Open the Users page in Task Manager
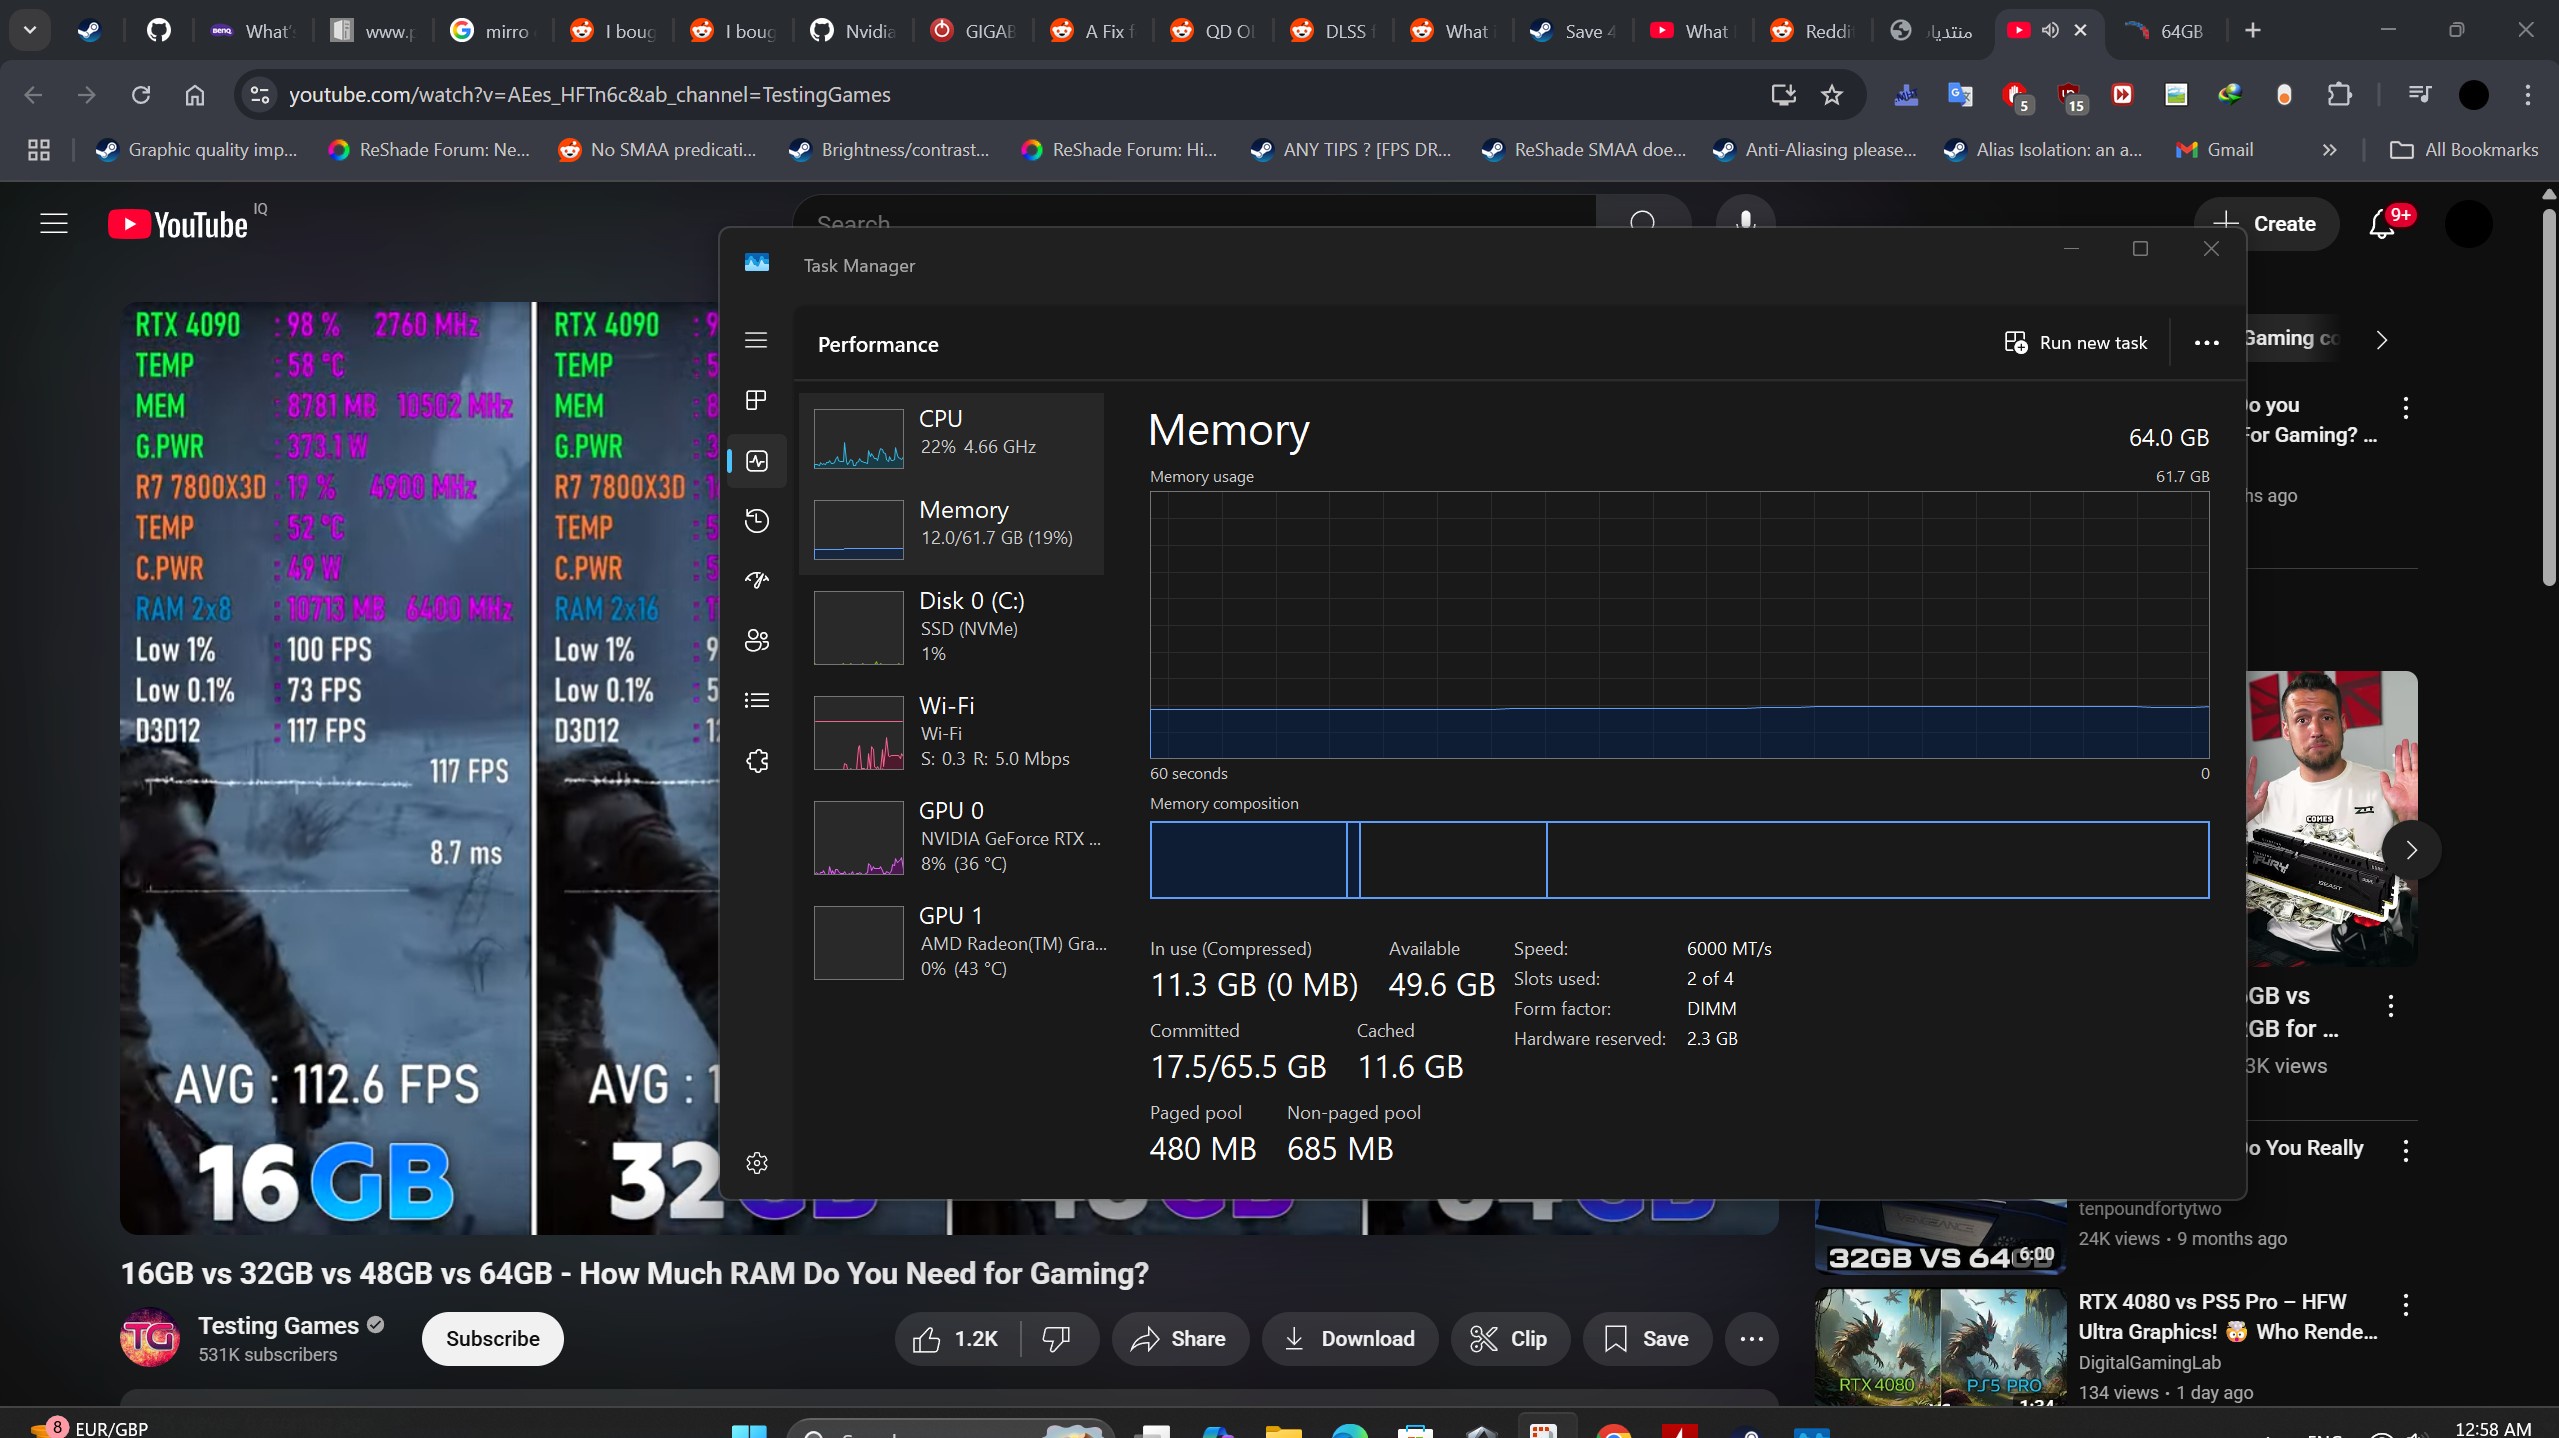This screenshot has height=1438, width=2559. click(x=757, y=641)
